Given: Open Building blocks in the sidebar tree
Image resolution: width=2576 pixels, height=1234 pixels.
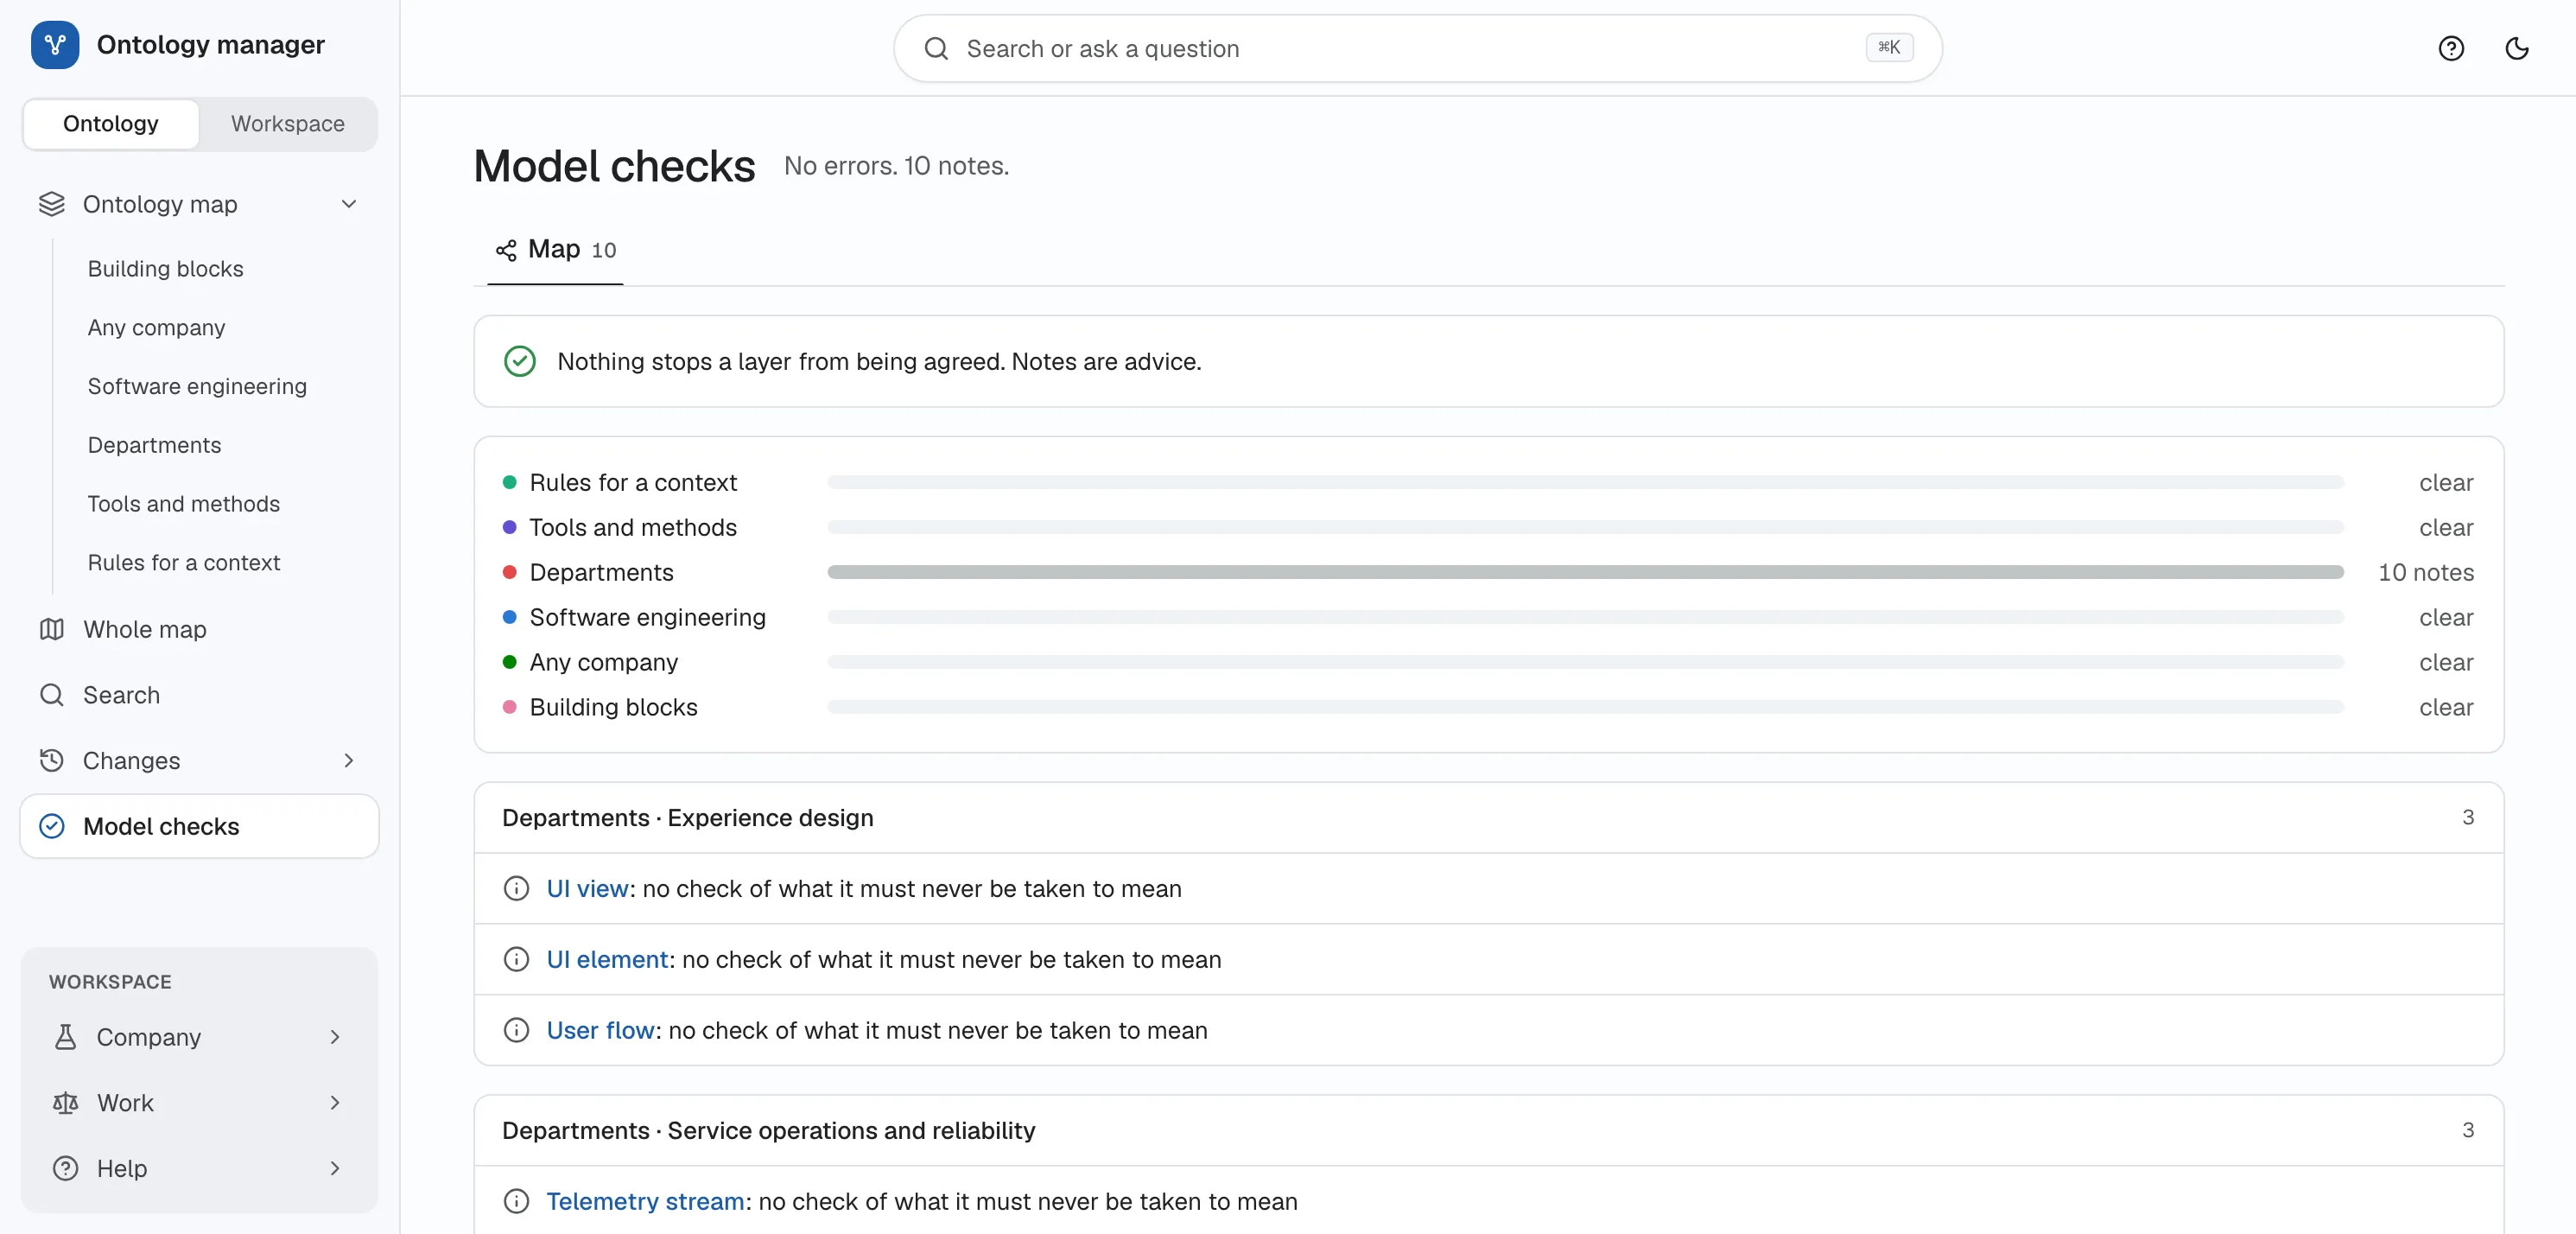Looking at the screenshot, I should pos(166,269).
